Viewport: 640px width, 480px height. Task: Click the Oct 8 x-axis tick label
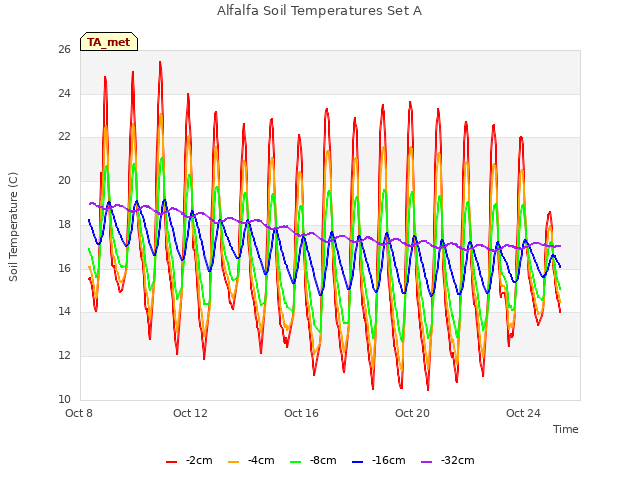(x=79, y=413)
